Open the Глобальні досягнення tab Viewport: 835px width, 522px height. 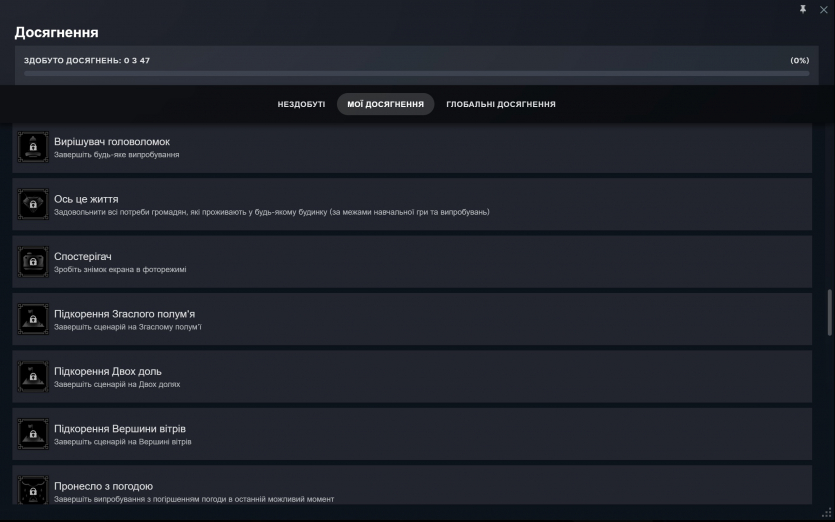point(500,104)
